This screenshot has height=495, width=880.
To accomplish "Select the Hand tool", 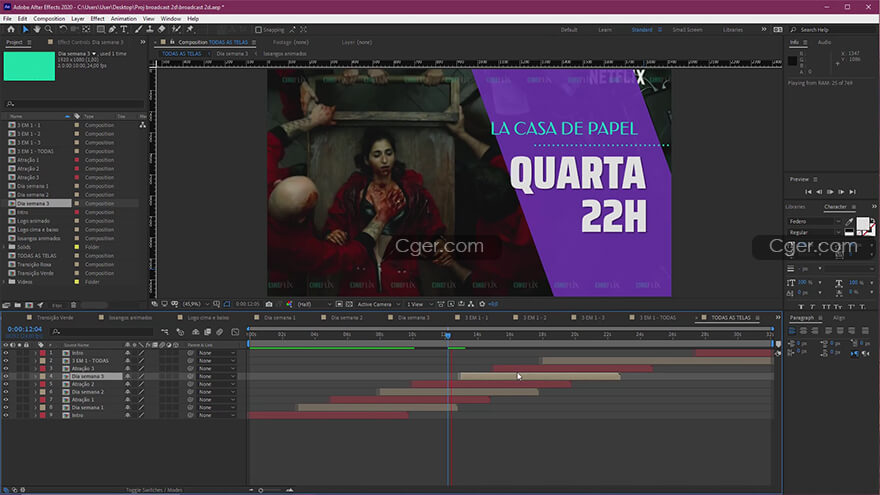I will [37, 29].
